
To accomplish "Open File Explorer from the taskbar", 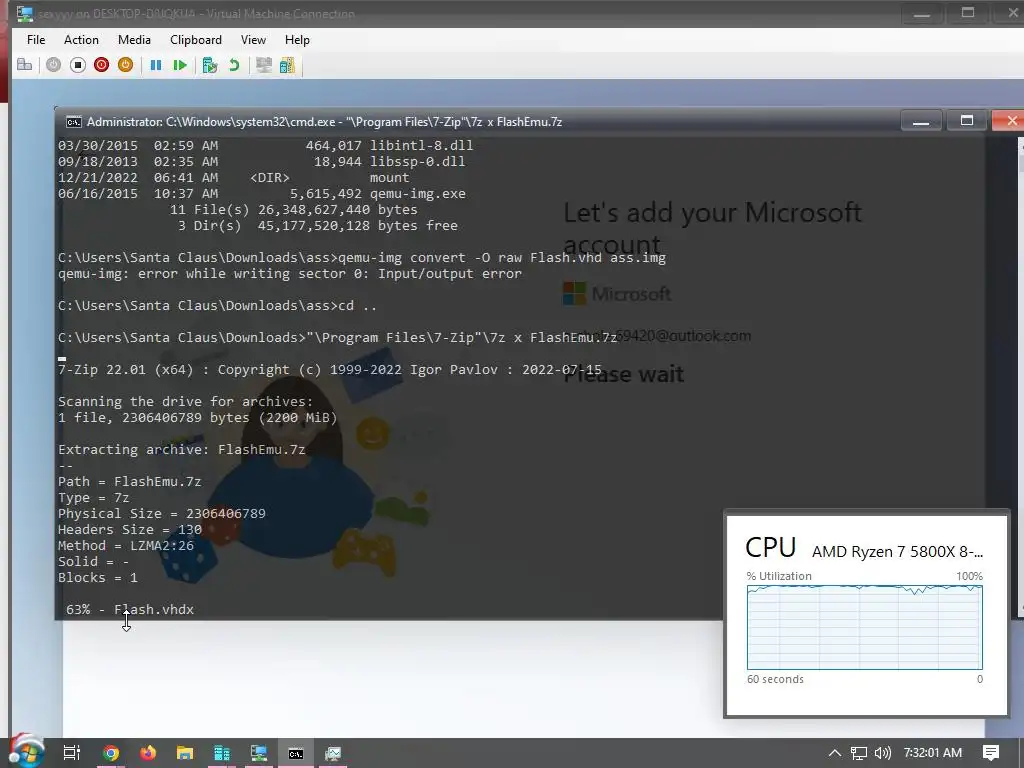I will (x=185, y=753).
